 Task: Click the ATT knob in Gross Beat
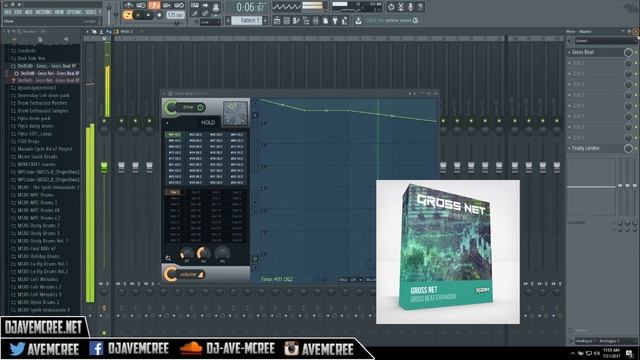[187, 254]
